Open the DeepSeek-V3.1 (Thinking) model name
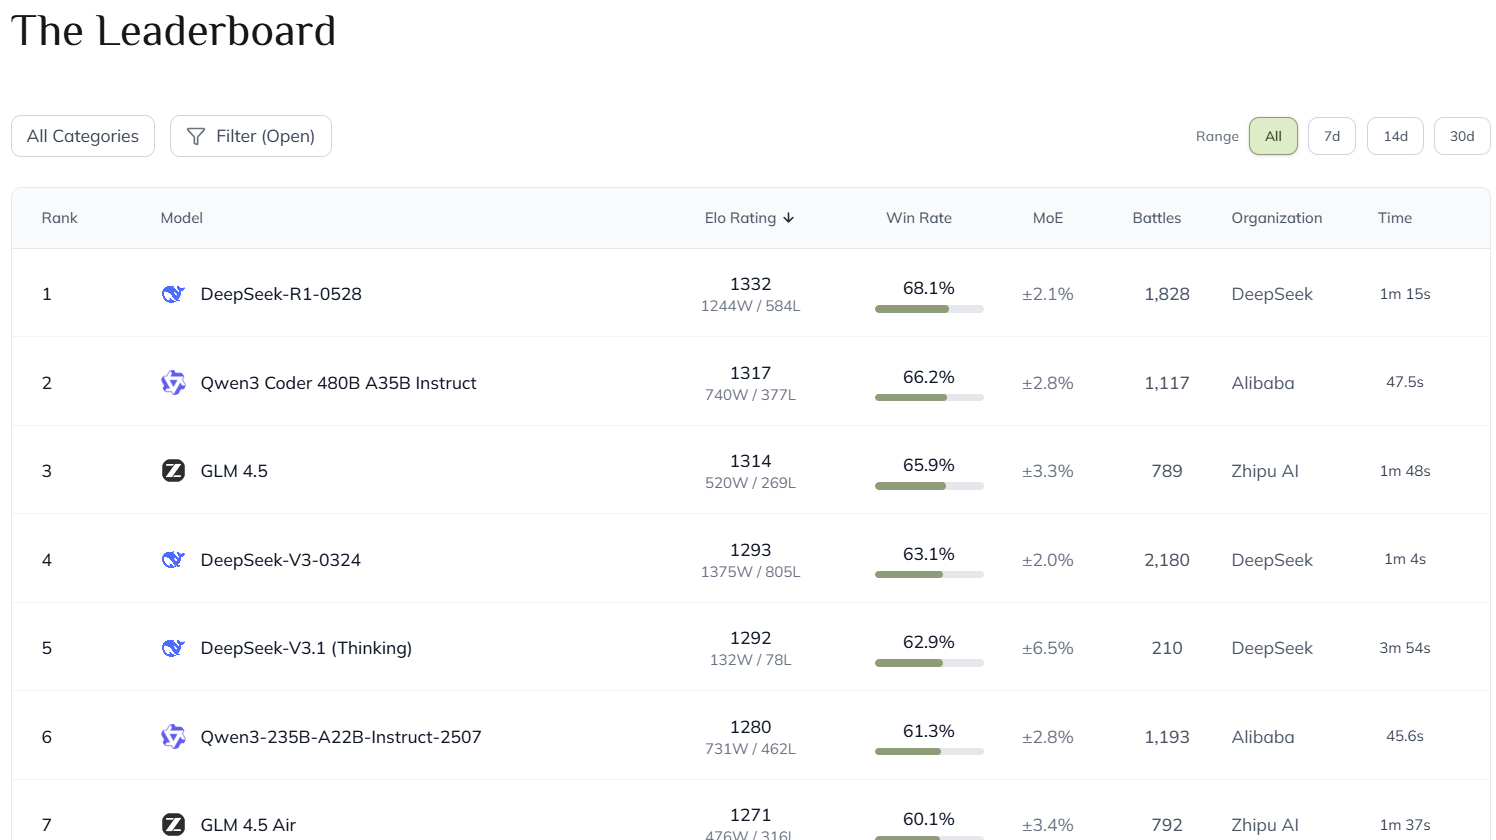Screen dimensions: 1496x840 coord(306,648)
